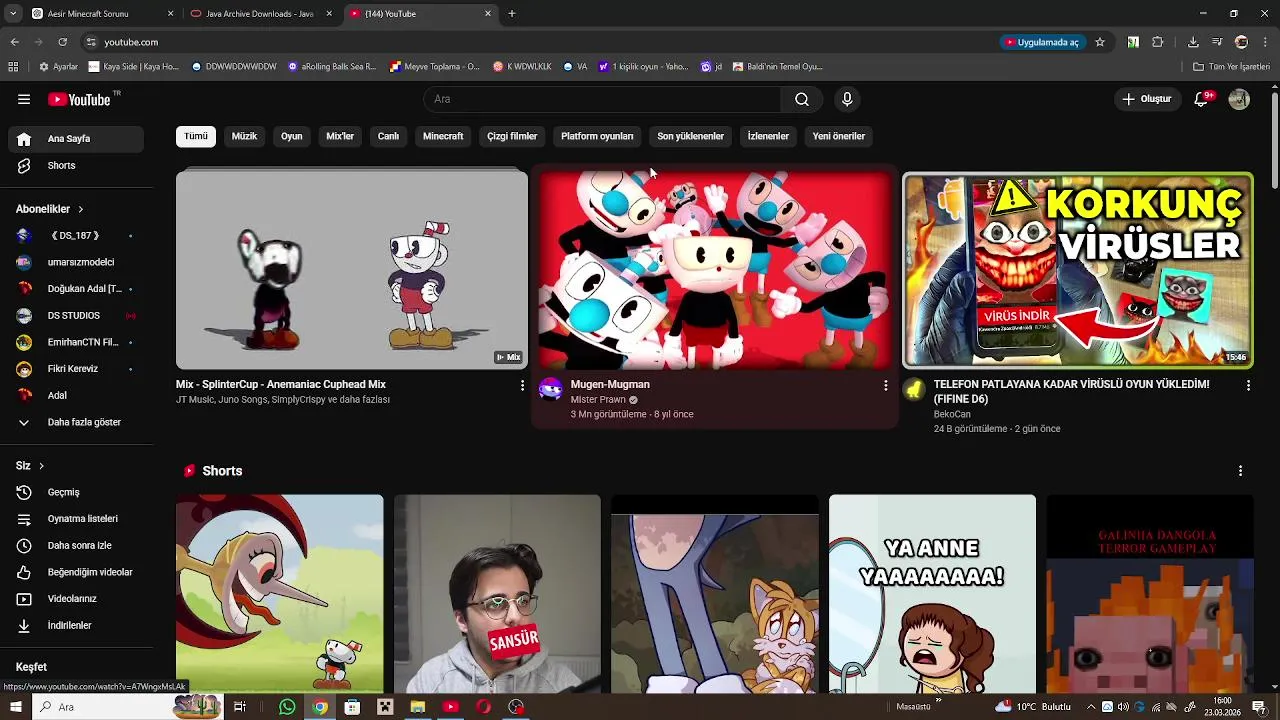1280x720 pixels.
Task: Click the search magnifier button
Action: tap(802, 99)
